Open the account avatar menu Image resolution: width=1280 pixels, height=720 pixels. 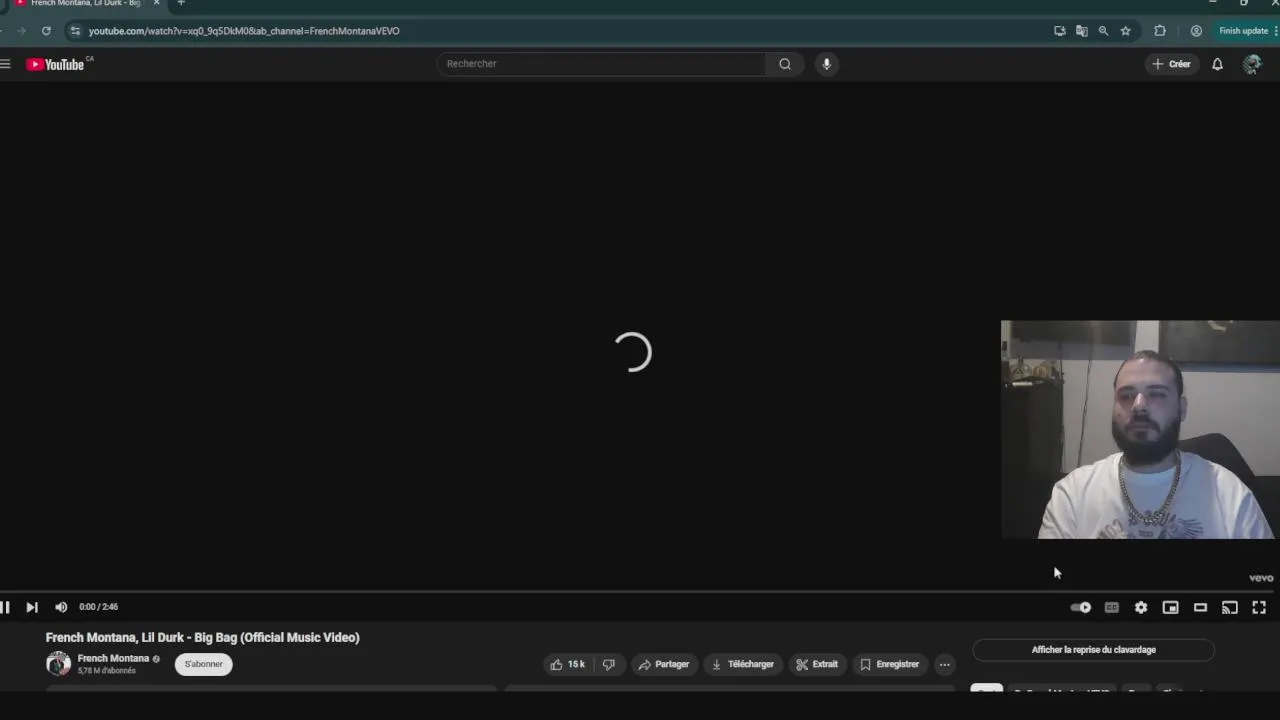pyautogui.click(x=1252, y=64)
